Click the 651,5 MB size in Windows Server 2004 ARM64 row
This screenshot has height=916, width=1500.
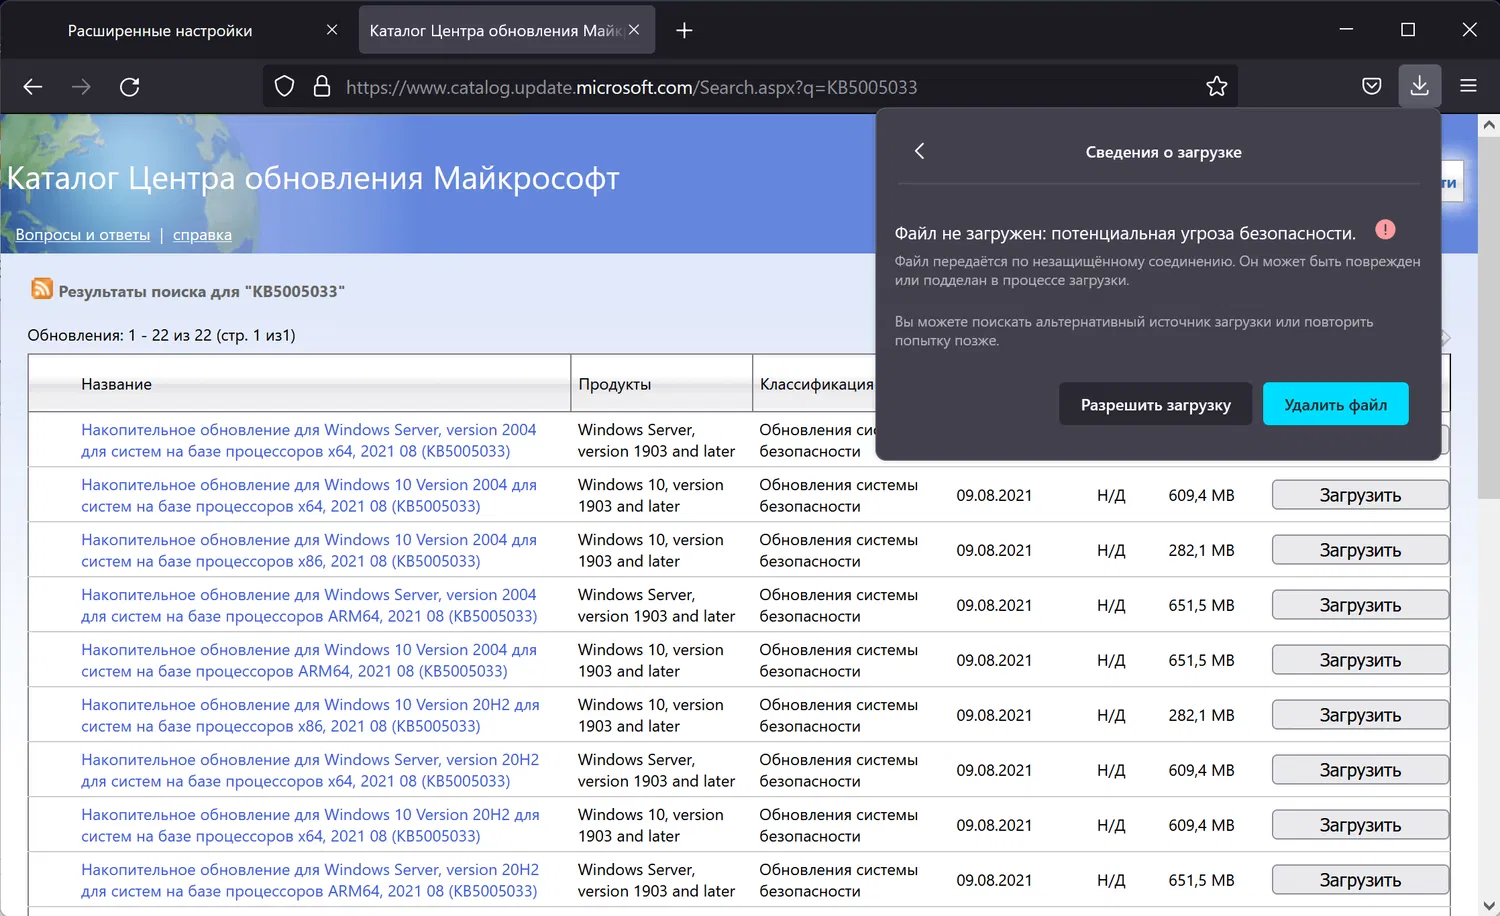click(1201, 605)
